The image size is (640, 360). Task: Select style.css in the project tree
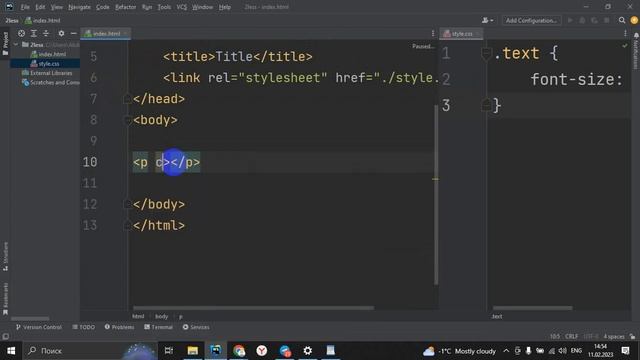[x=45, y=63]
